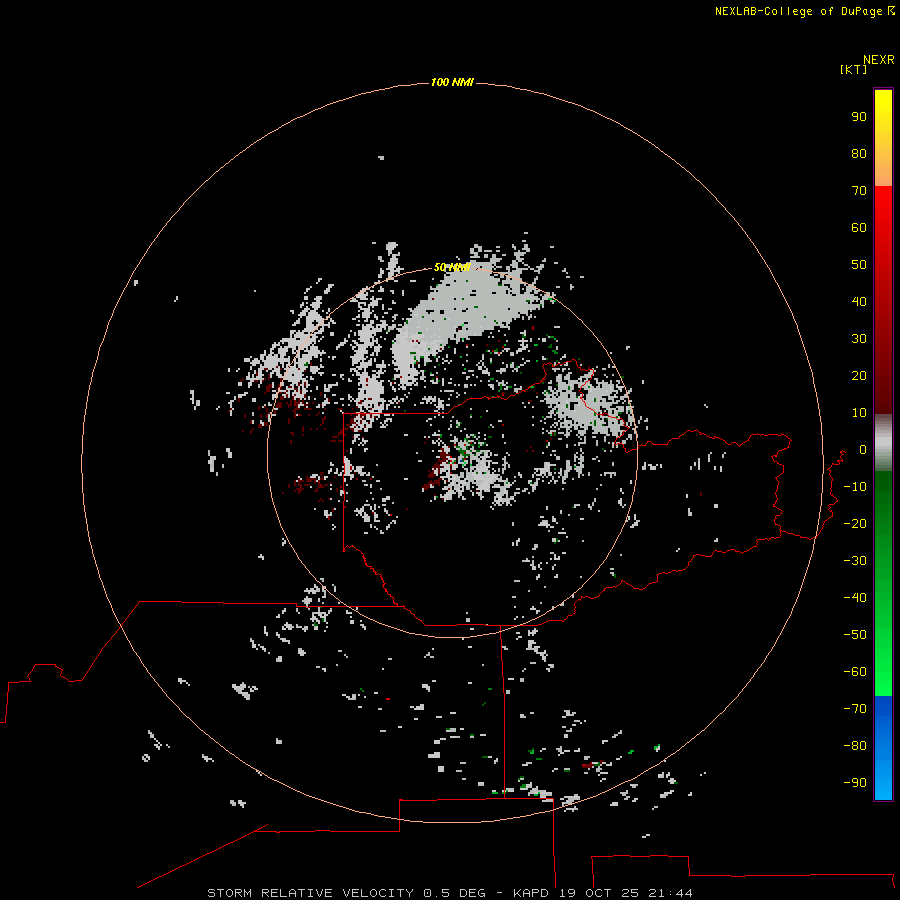Click the yellow top segment of color bar

(883, 138)
